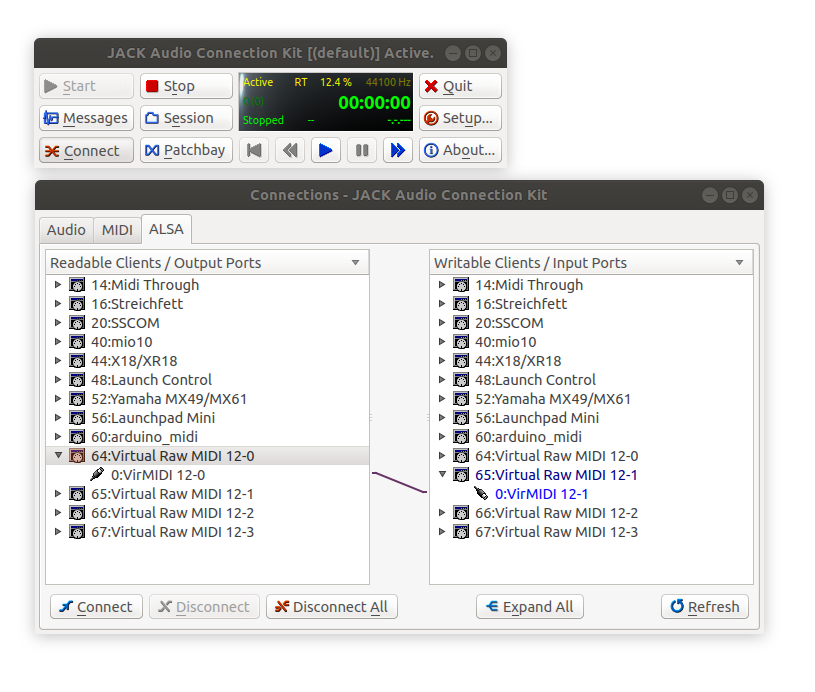Select 44:X18/XR18 in output ports
815x692 pixels.
134,361
